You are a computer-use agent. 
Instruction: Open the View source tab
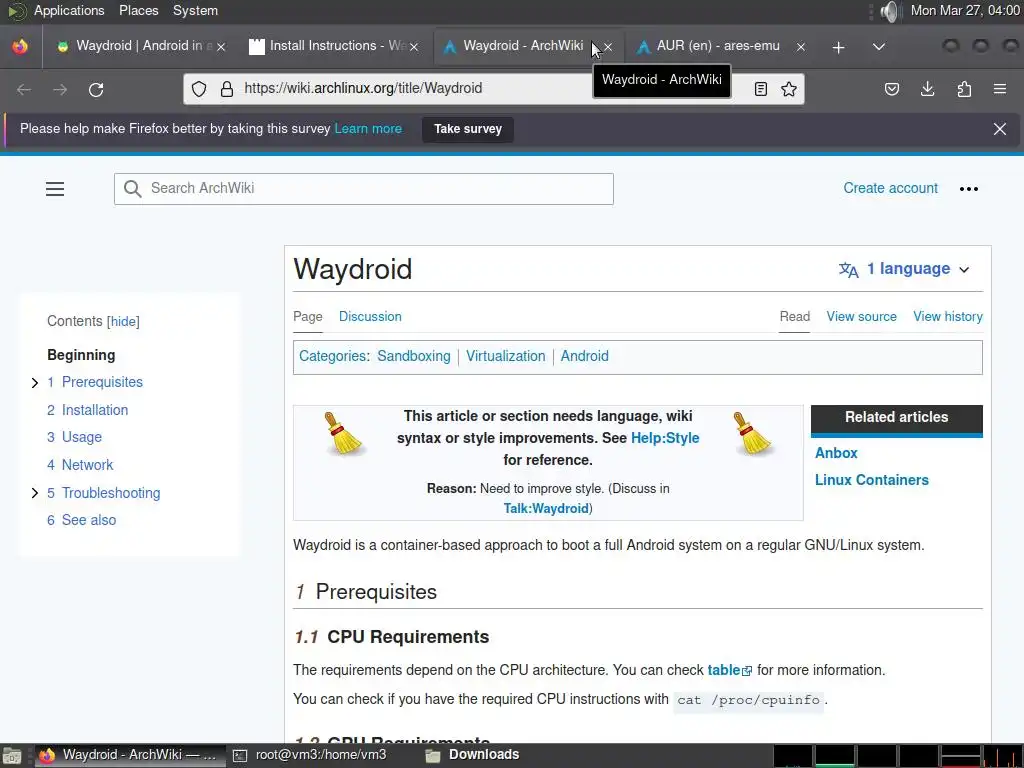click(x=861, y=317)
